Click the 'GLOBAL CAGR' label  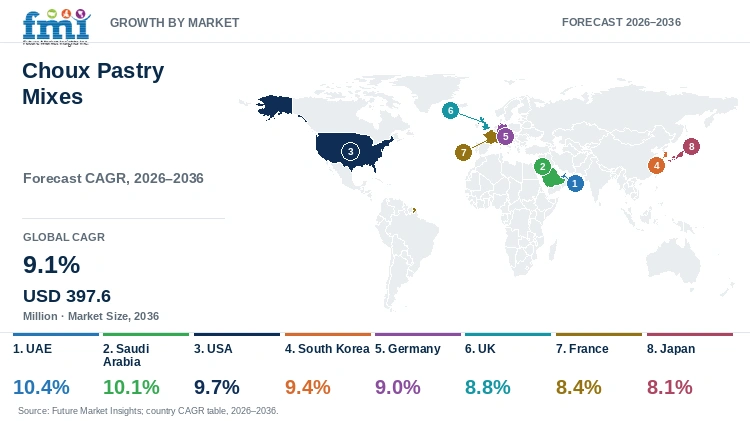click(64, 237)
